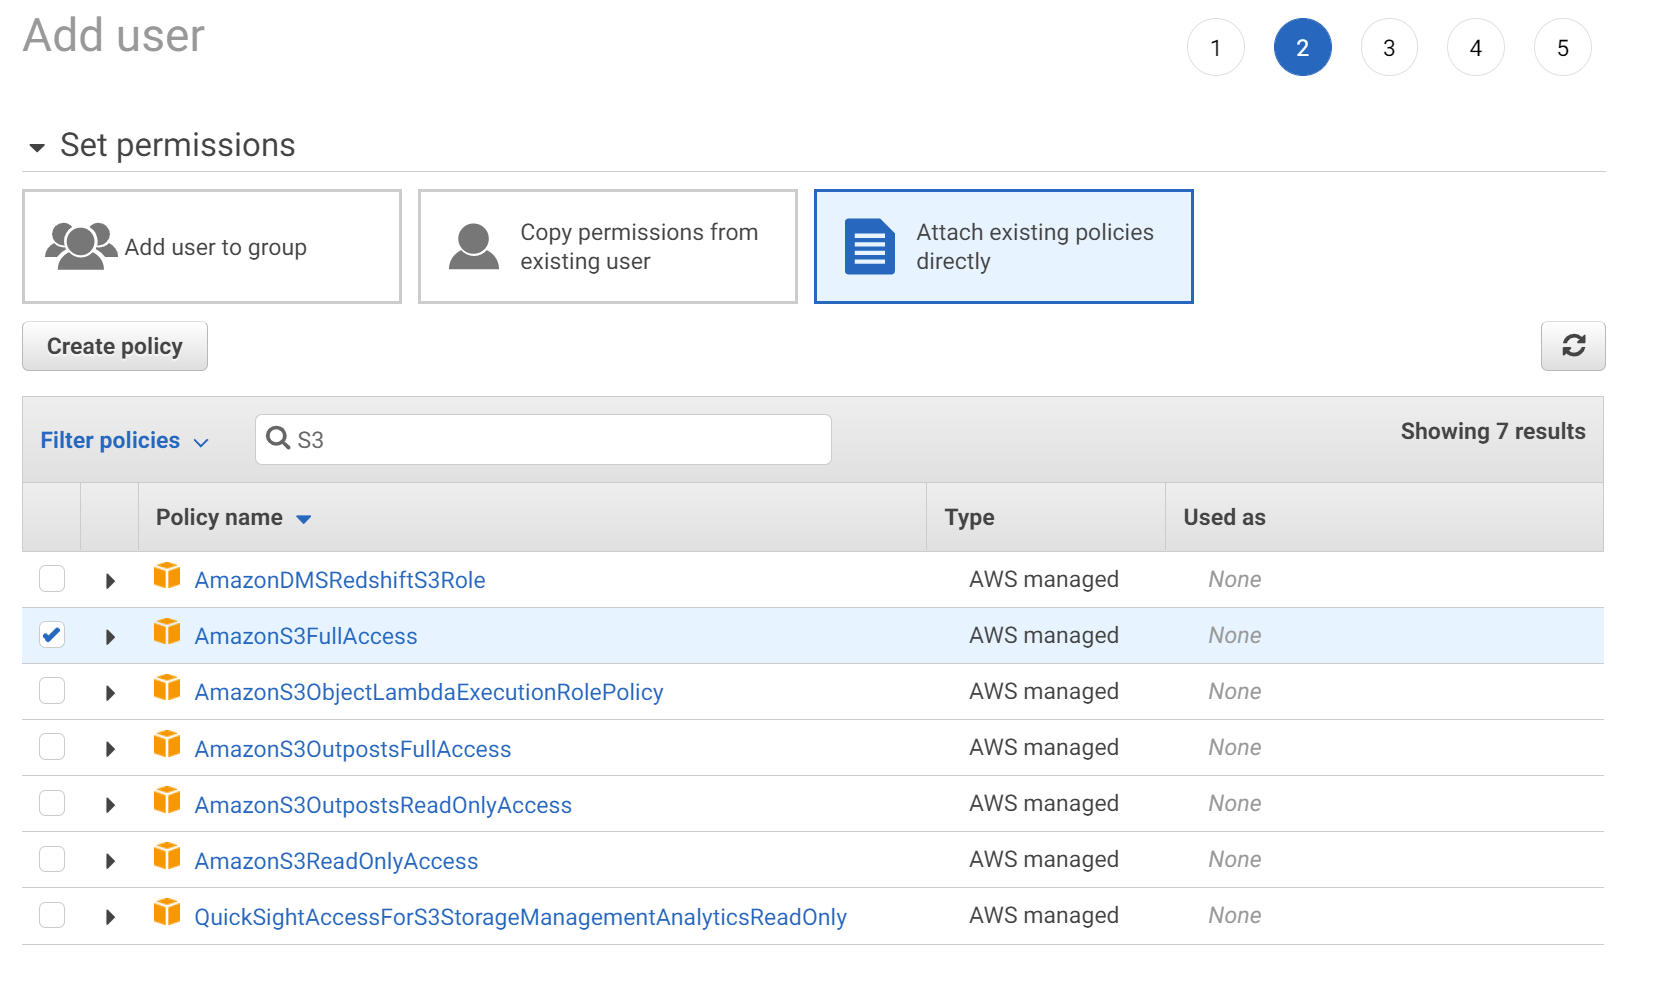Collapse the Set permissions section

37,148
